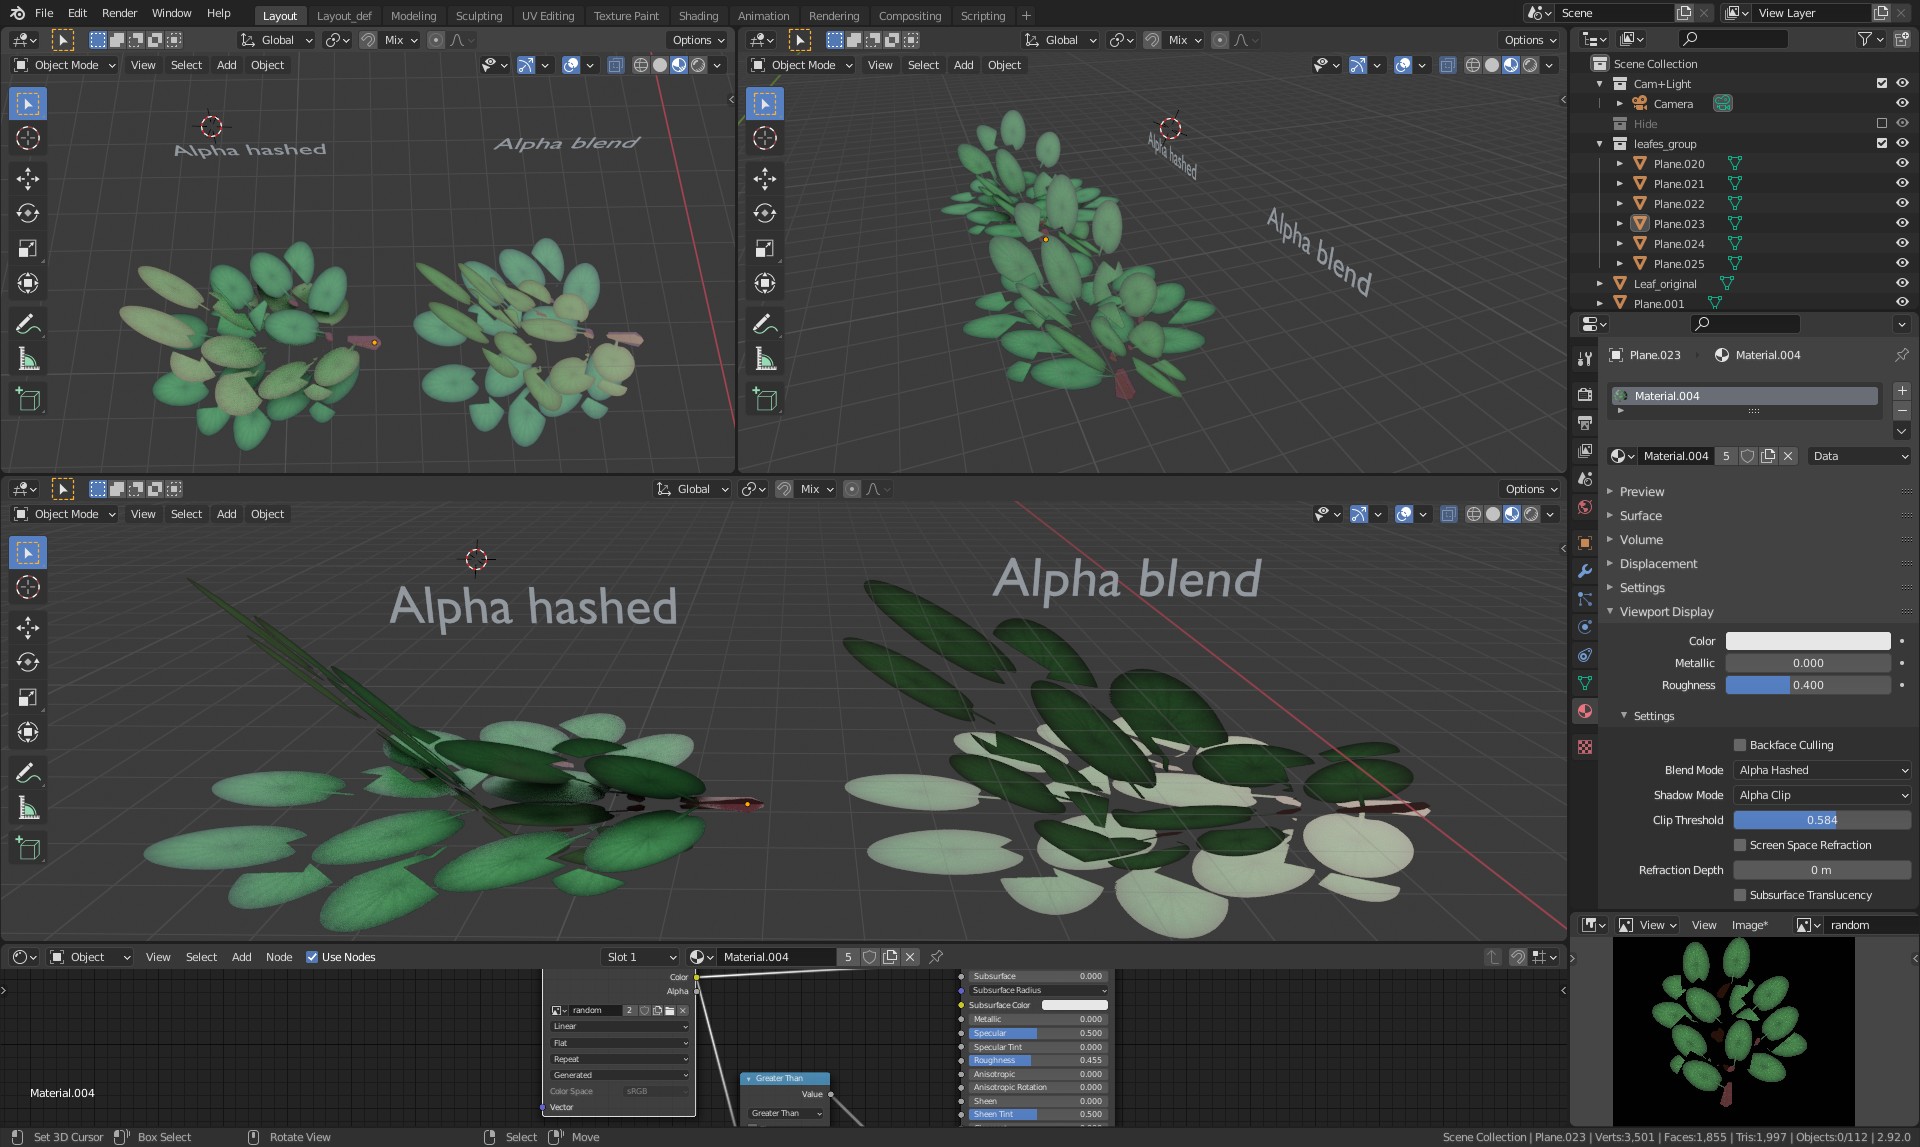Disable the Use Nodes checkbox
The image size is (1920, 1147).
coord(312,957)
